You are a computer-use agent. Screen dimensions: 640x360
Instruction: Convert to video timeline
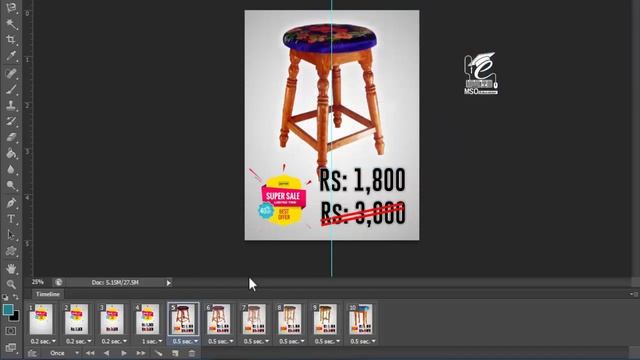point(33,353)
